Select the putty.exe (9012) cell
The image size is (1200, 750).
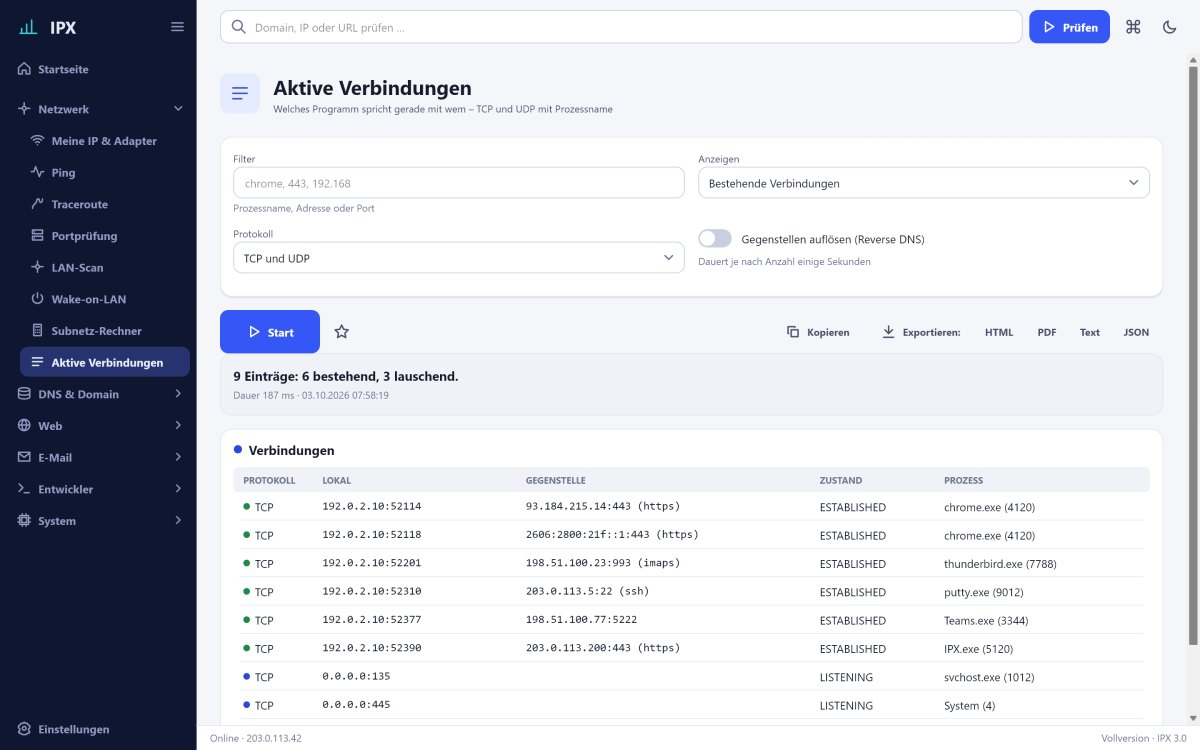click(984, 592)
